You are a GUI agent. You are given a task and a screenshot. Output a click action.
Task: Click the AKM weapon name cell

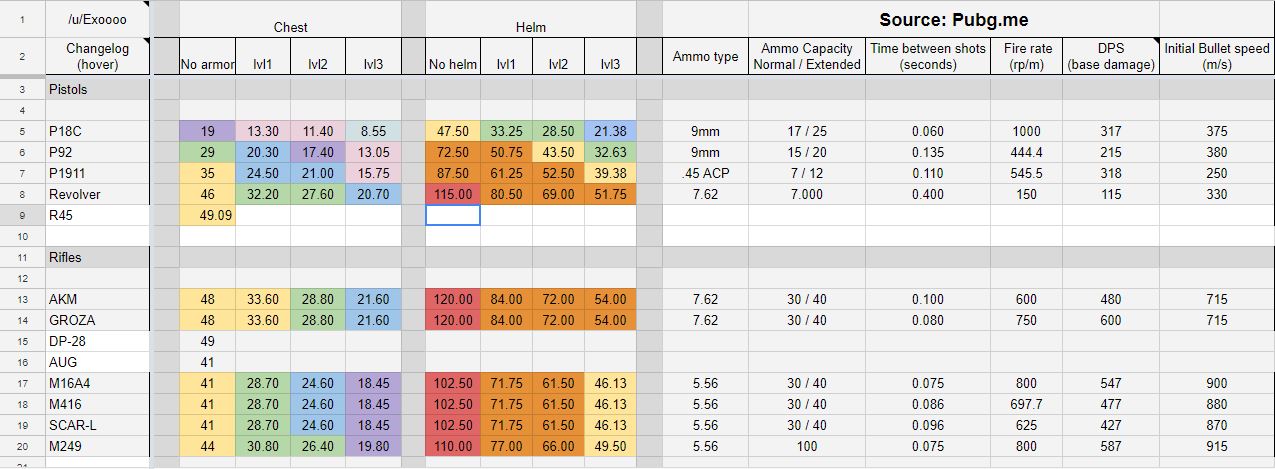coord(98,299)
